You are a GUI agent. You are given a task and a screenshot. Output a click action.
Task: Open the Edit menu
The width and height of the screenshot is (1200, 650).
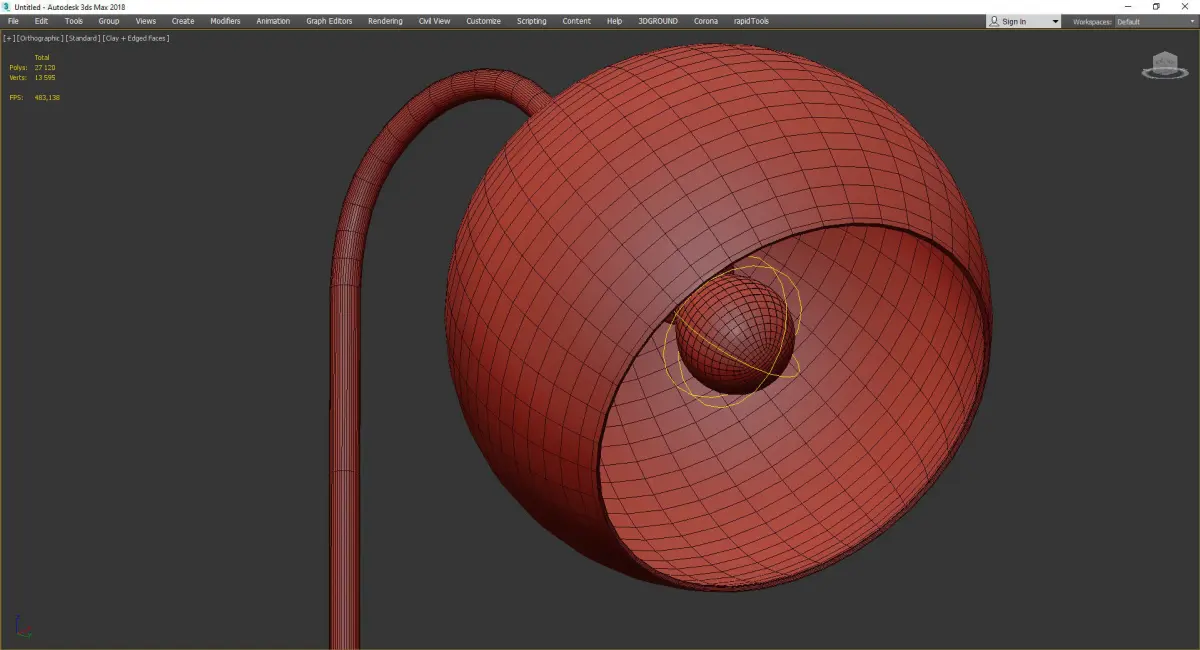pos(41,21)
